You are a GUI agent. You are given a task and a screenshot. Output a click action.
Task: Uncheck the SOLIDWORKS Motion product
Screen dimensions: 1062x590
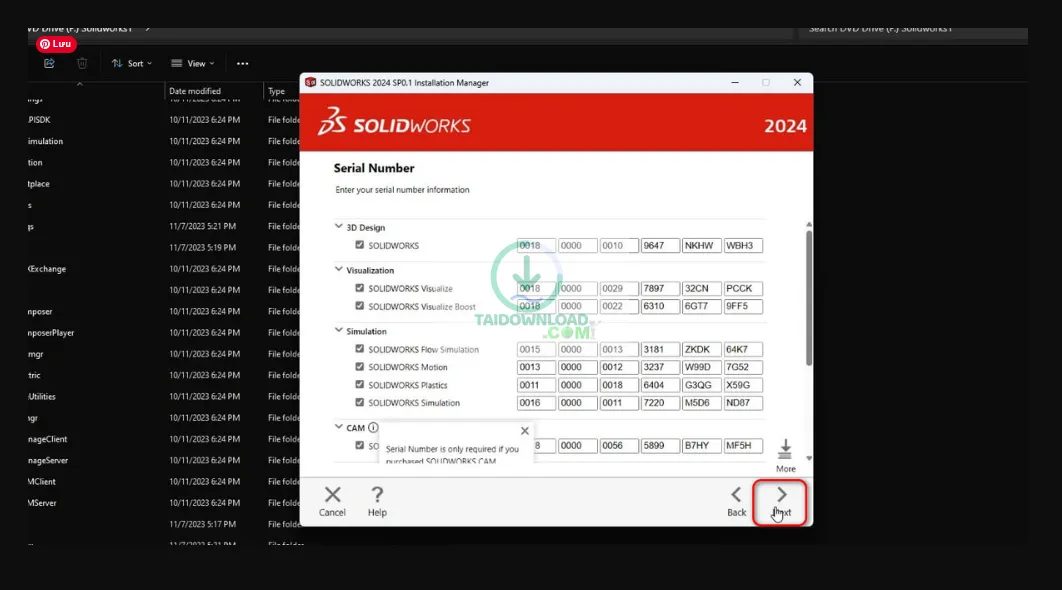pos(359,366)
